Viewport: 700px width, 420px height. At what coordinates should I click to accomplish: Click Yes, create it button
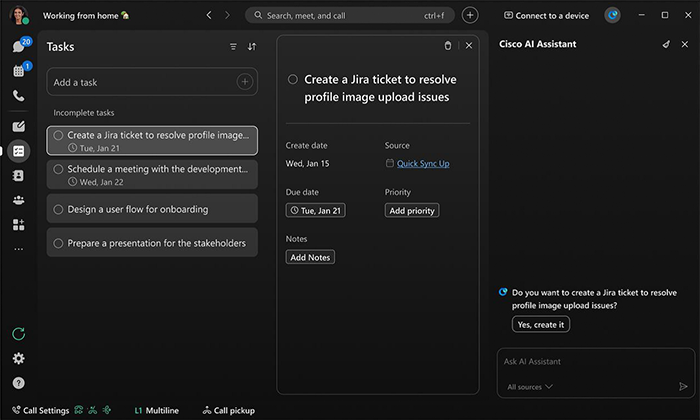[541, 324]
